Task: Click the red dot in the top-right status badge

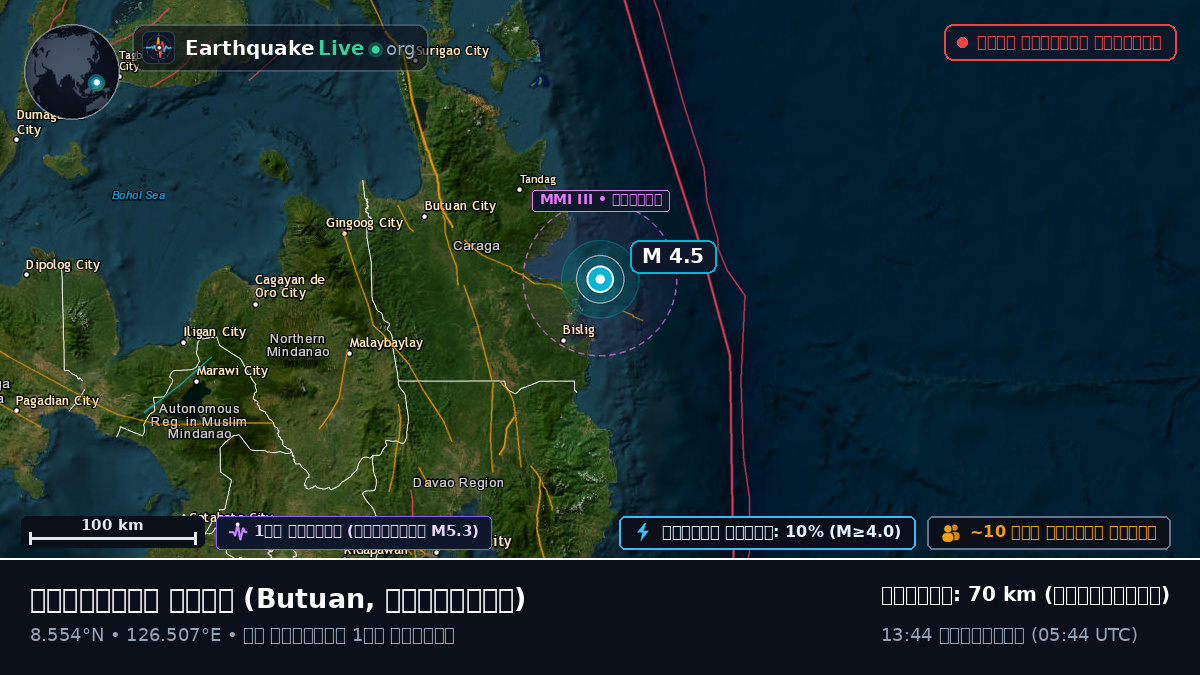Action: coord(962,43)
